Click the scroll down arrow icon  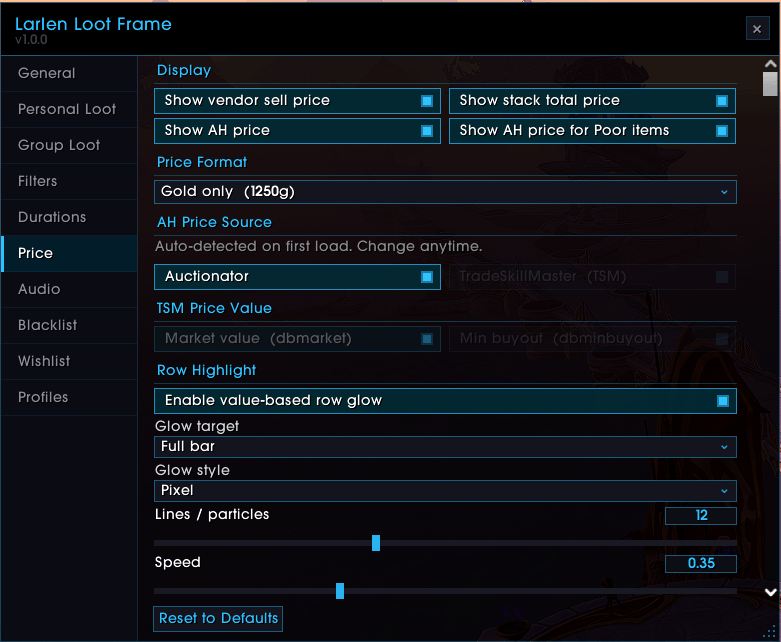(771, 592)
